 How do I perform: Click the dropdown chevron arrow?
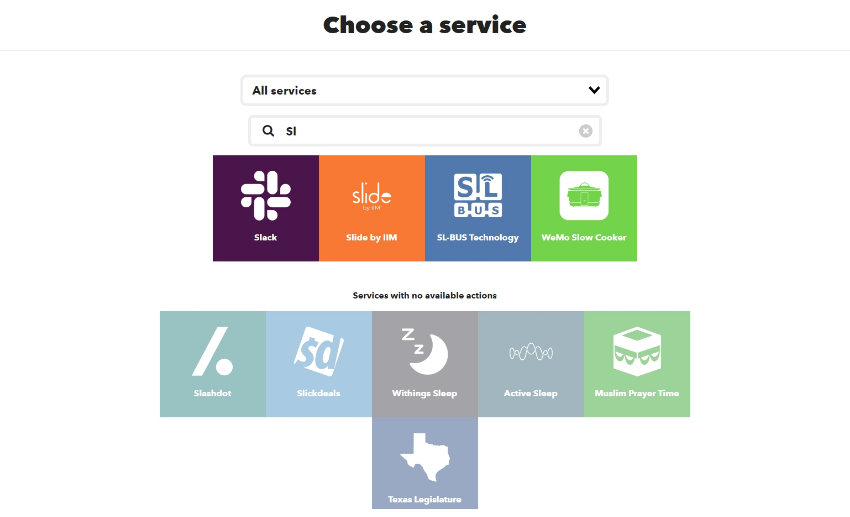coord(594,90)
